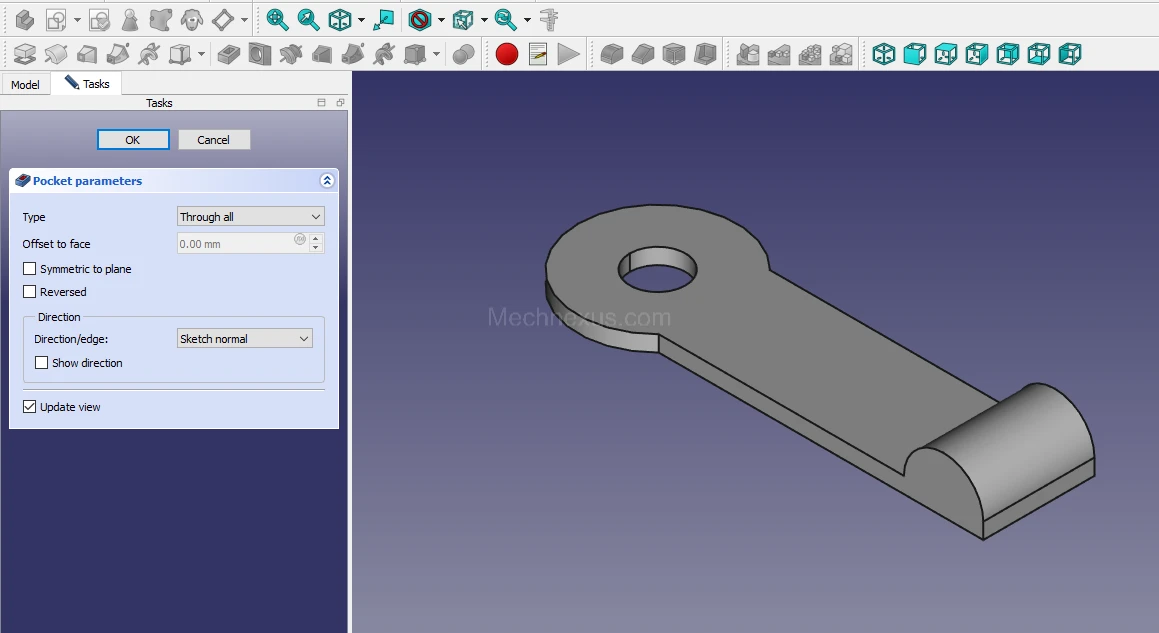Check the Reversed option
Screen dimensions: 1159x633
[30, 292]
